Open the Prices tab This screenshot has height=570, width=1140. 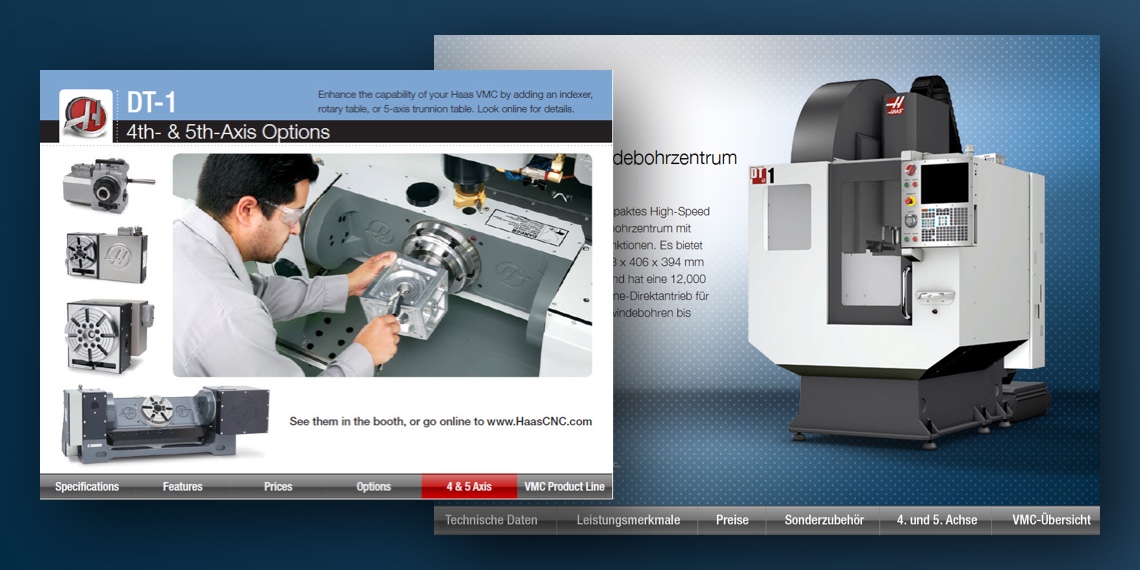278,487
